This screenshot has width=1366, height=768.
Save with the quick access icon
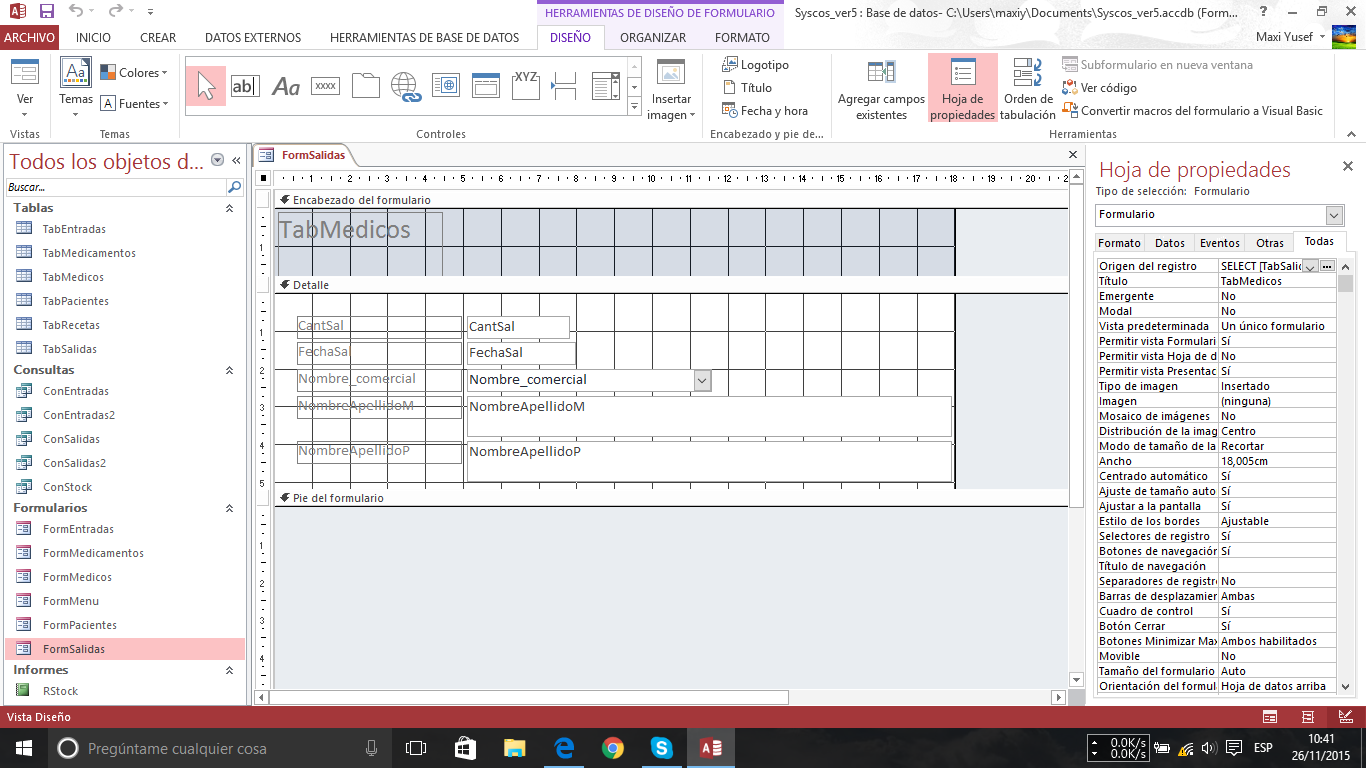(46, 12)
